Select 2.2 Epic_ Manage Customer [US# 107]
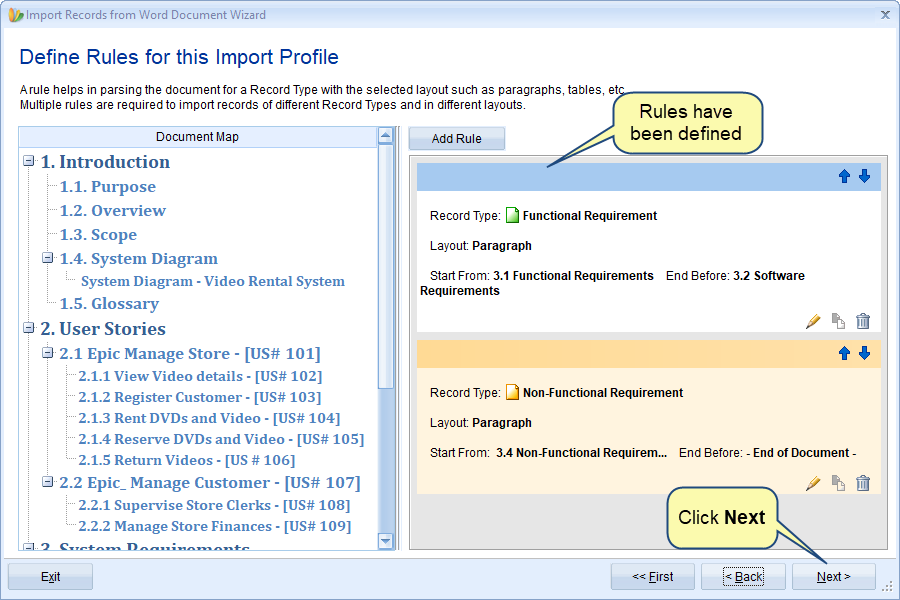This screenshot has height=600, width=900. pos(210,483)
